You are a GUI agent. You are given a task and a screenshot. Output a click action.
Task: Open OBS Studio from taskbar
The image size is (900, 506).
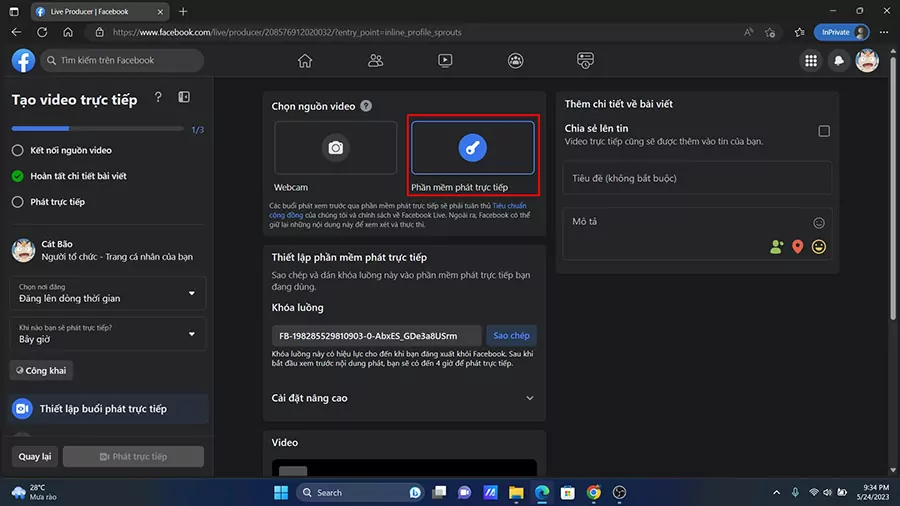[x=619, y=492]
